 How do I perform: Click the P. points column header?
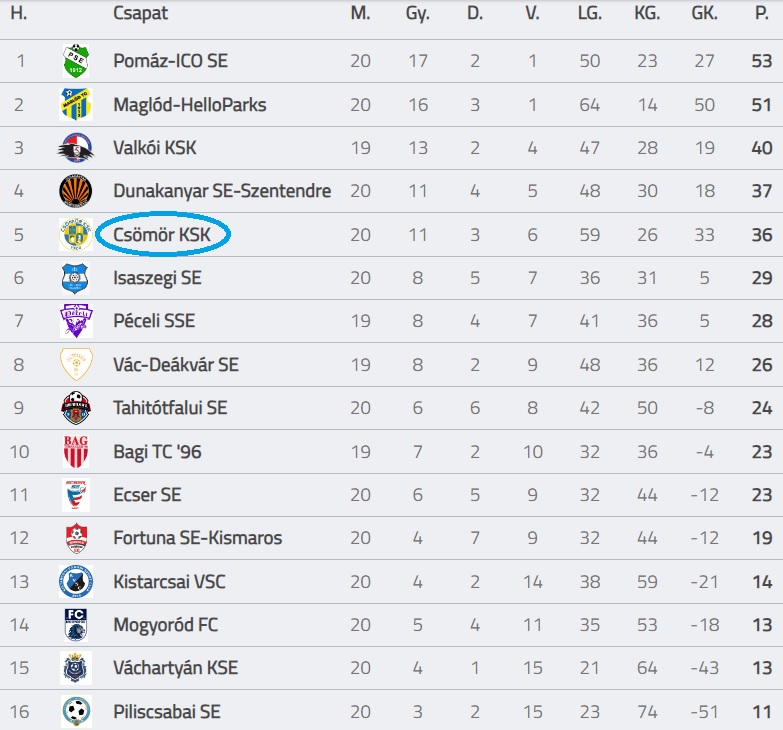[x=762, y=13]
